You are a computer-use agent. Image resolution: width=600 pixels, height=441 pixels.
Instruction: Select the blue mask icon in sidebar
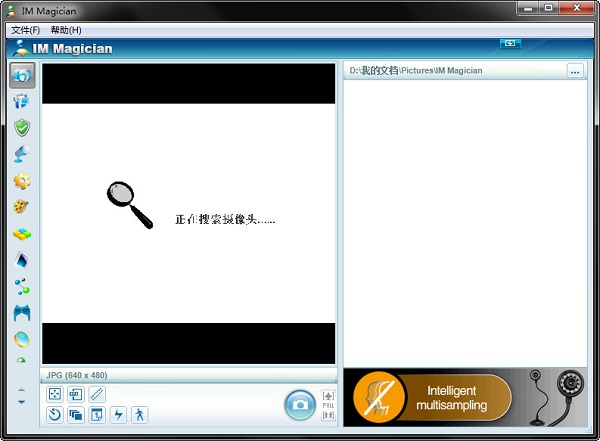pos(22,313)
